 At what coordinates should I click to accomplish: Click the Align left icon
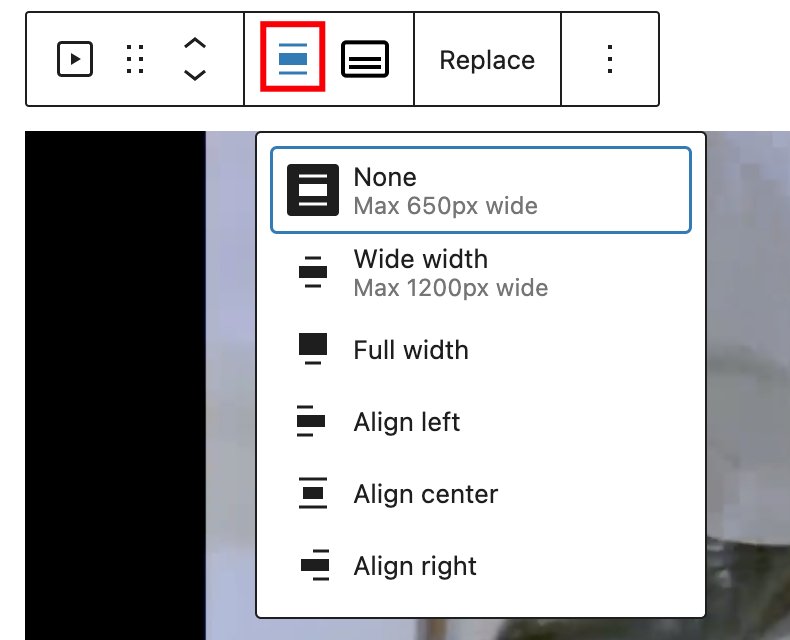(311, 421)
